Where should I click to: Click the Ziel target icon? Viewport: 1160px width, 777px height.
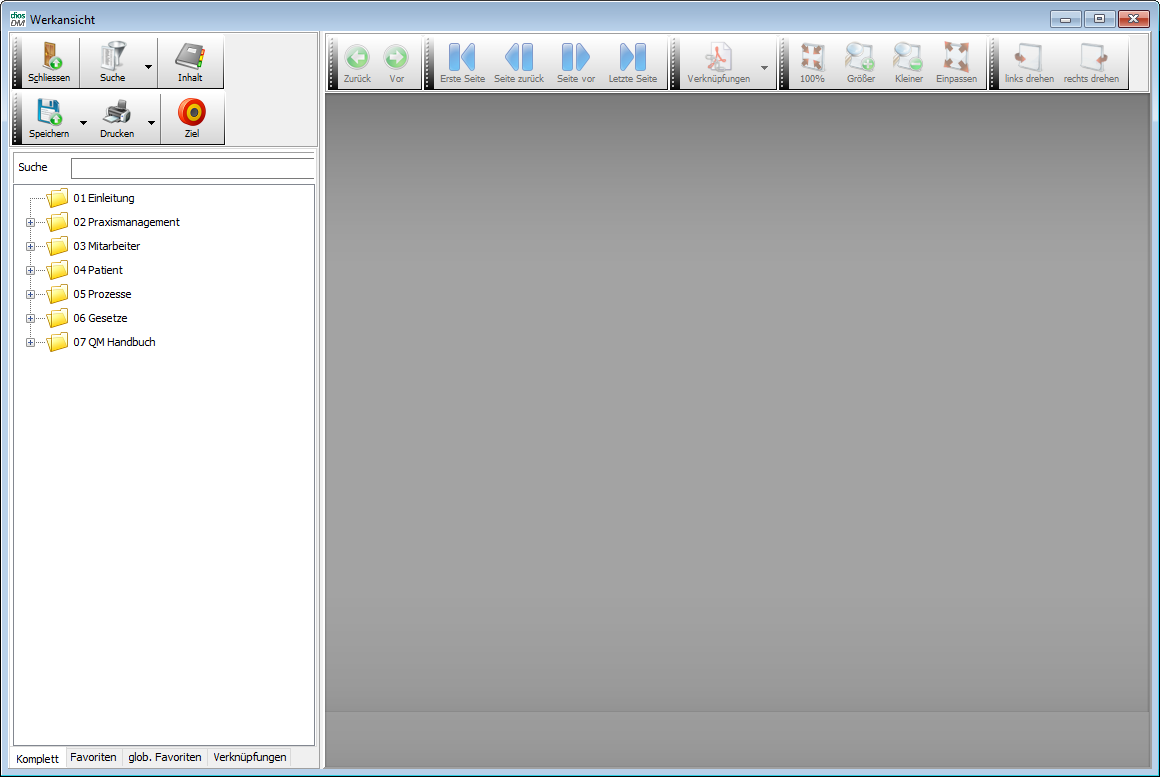click(x=191, y=112)
